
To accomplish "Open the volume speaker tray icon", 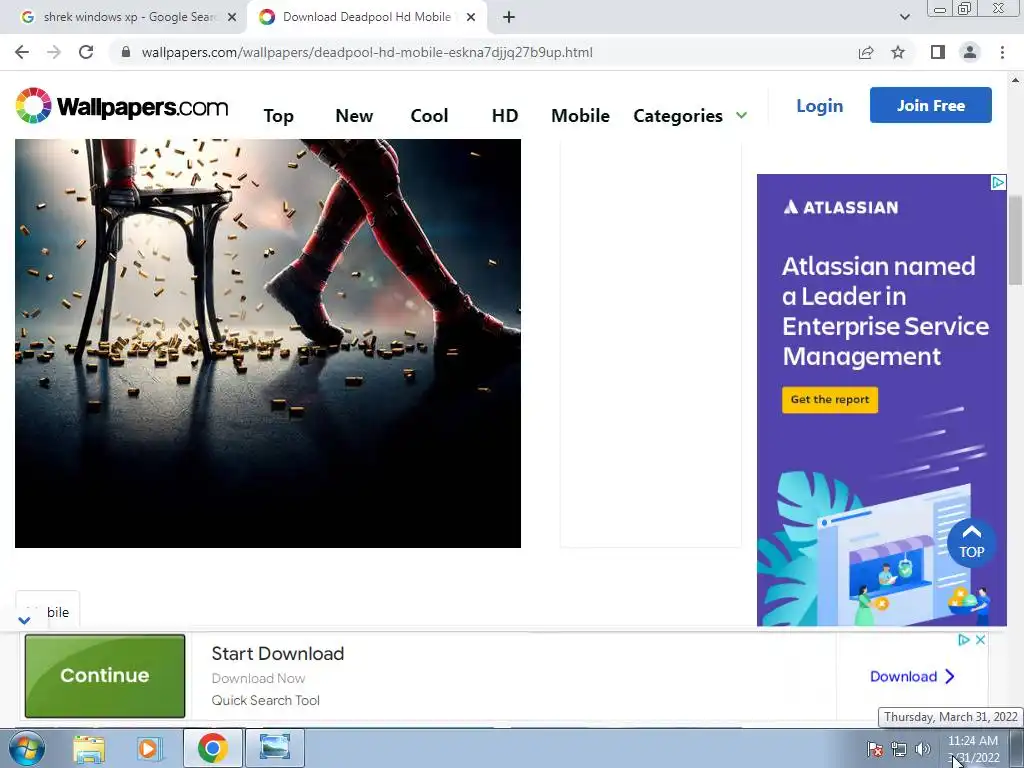I will tap(922, 749).
